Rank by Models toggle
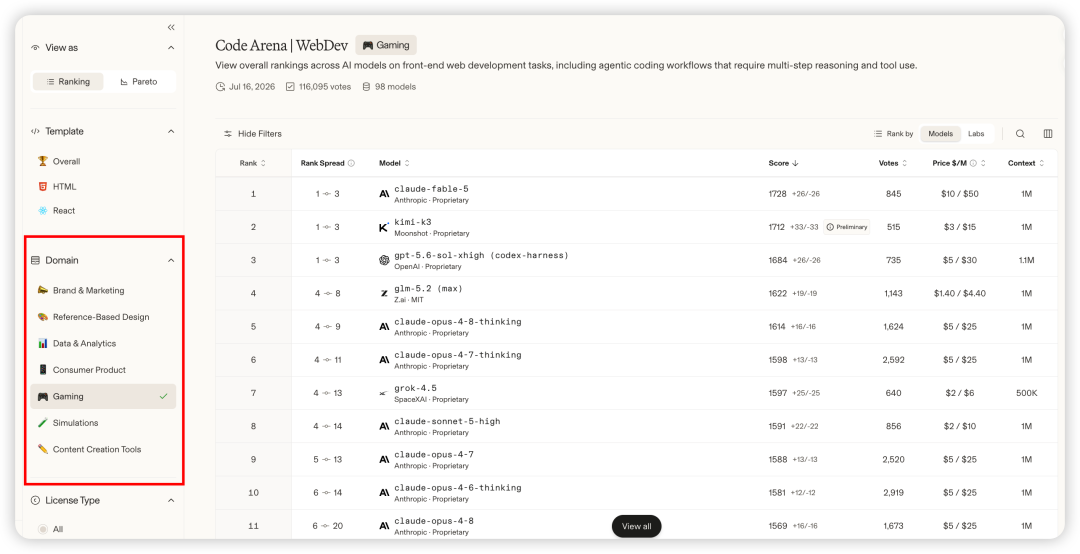This screenshot has width=1080, height=554. pyautogui.click(x=940, y=134)
